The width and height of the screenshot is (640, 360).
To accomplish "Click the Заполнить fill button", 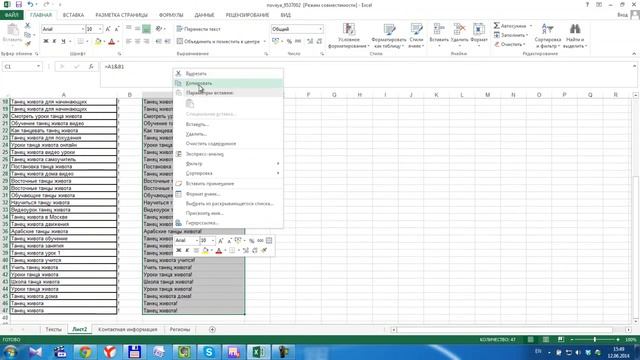I will (510, 35).
